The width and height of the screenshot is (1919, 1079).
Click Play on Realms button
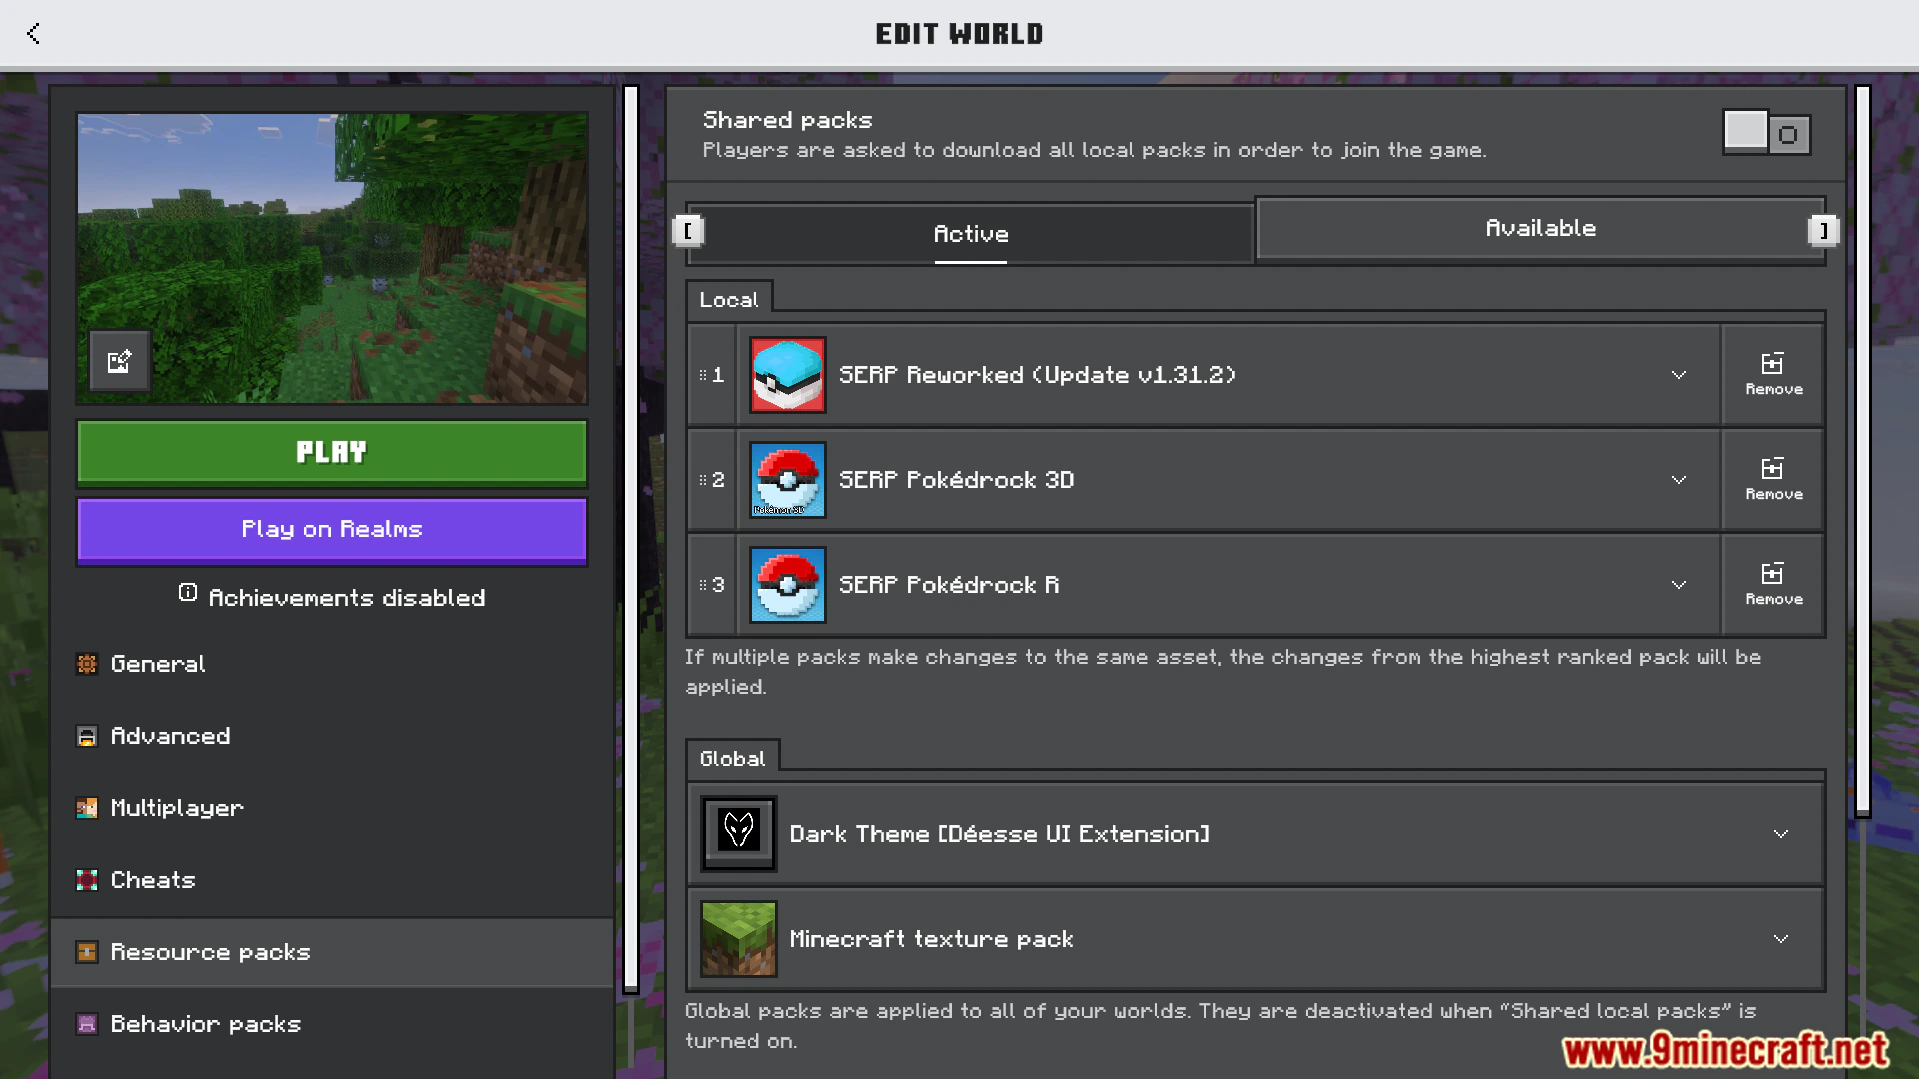332,530
